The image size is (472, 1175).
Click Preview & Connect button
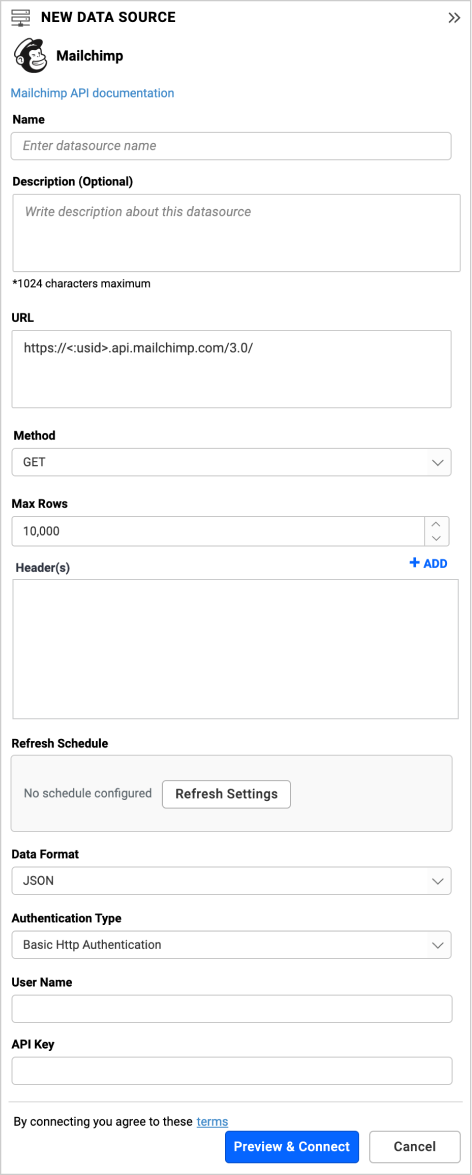click(x=292, y=1147)
